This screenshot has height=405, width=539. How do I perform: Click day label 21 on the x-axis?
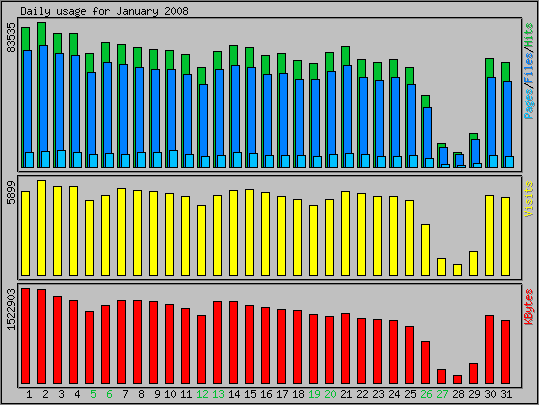coord(346,394)
